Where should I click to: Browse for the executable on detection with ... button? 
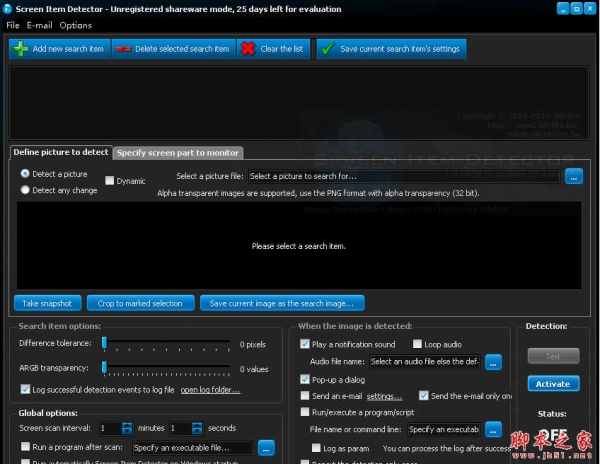[493, 430]
